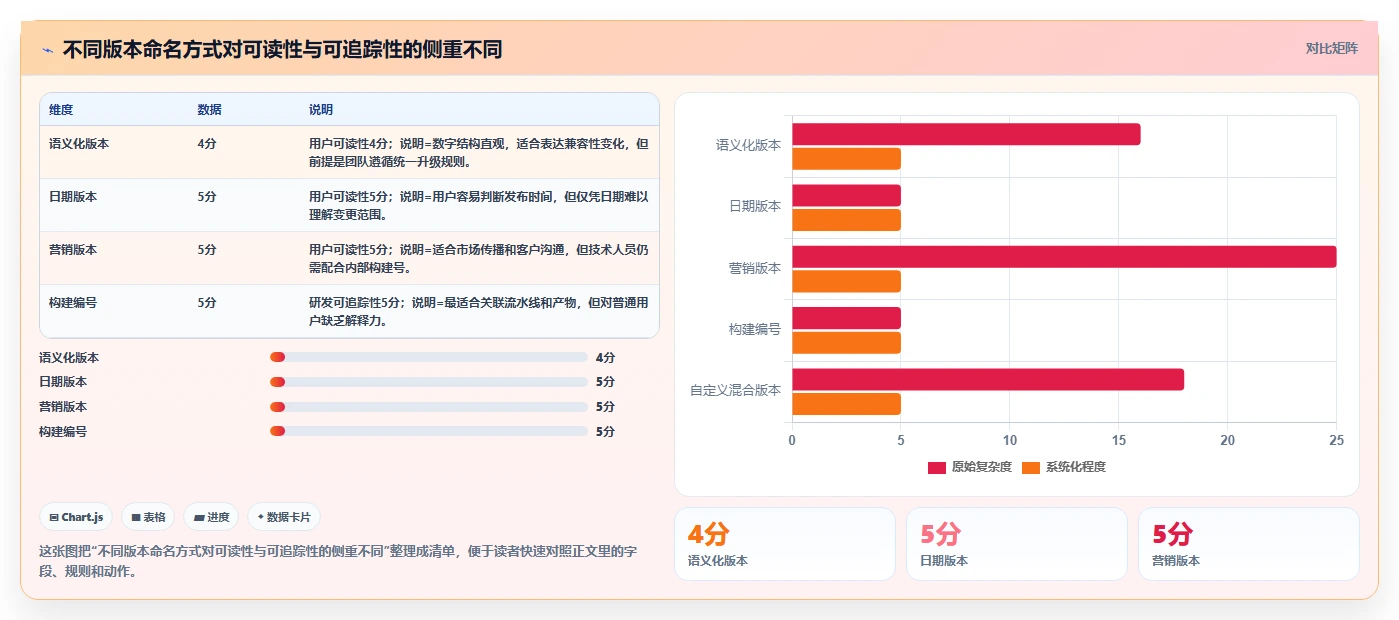The width and height of the screenshot is (1399, 620).
Task: Click 语义化版本 in the table's first column
Action: pos(79,143)
